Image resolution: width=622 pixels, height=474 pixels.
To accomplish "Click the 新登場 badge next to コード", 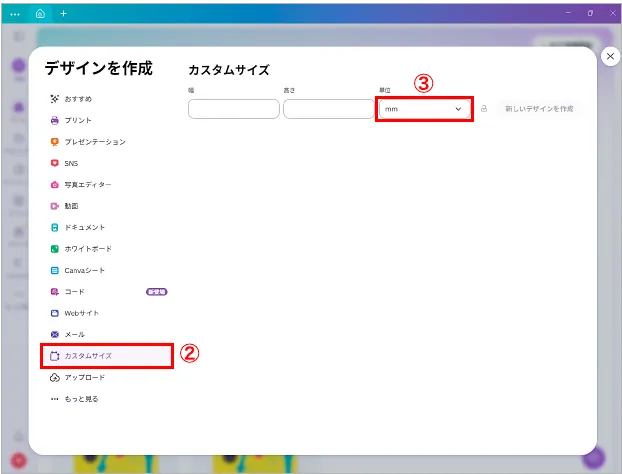I will pos(157,292).
